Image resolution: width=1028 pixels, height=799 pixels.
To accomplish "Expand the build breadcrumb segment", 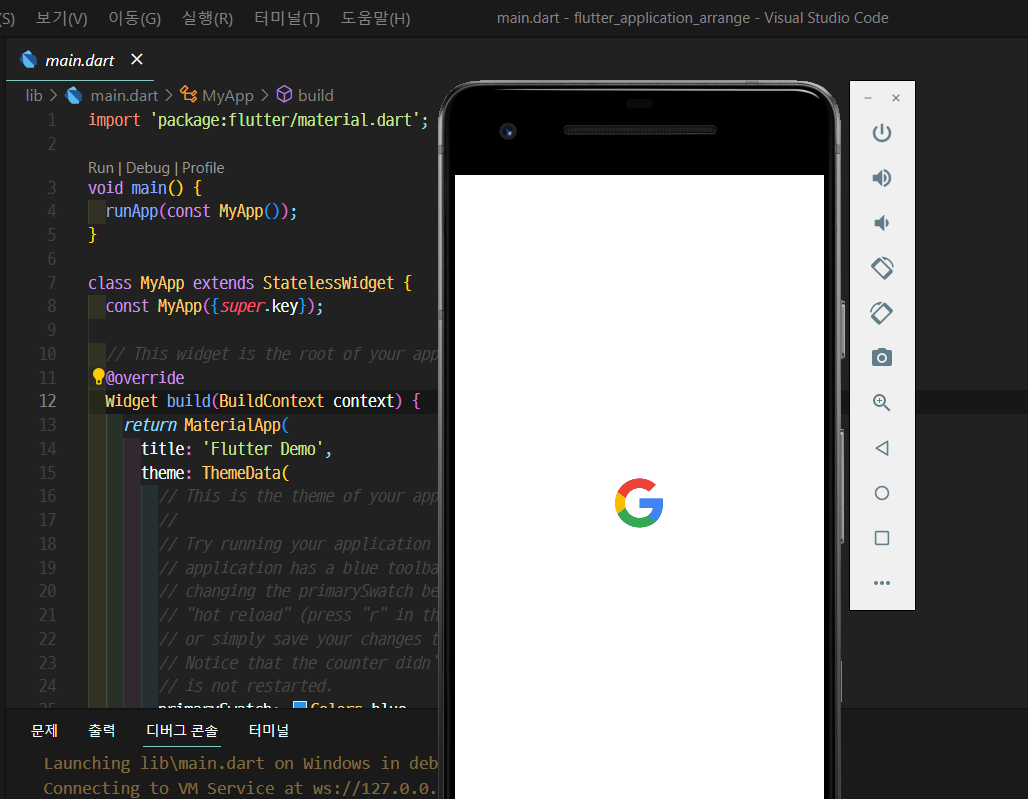I will [315, 96].
